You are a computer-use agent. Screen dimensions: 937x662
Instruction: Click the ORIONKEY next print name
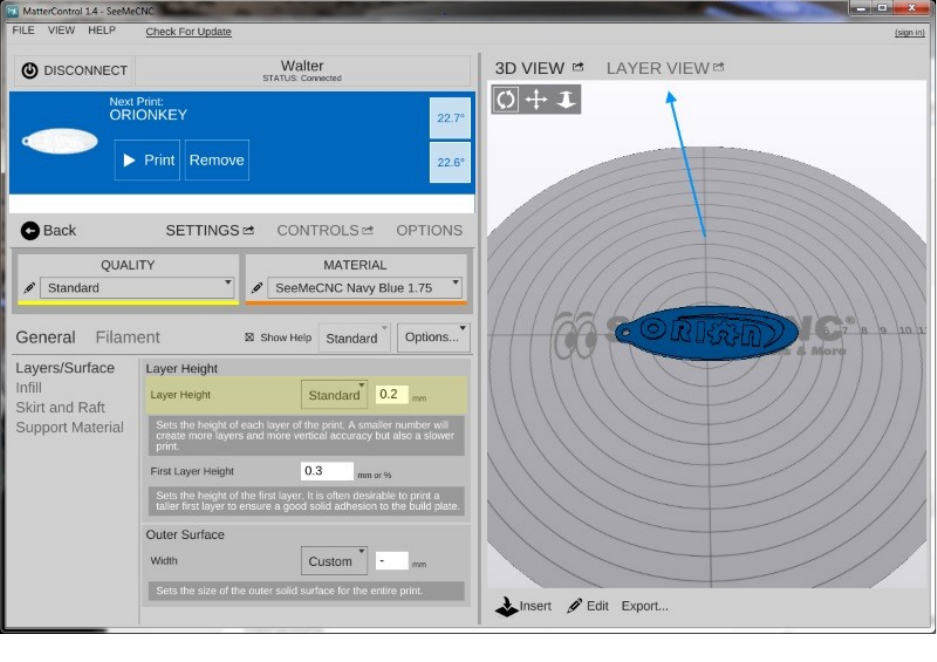click(148, 115)
